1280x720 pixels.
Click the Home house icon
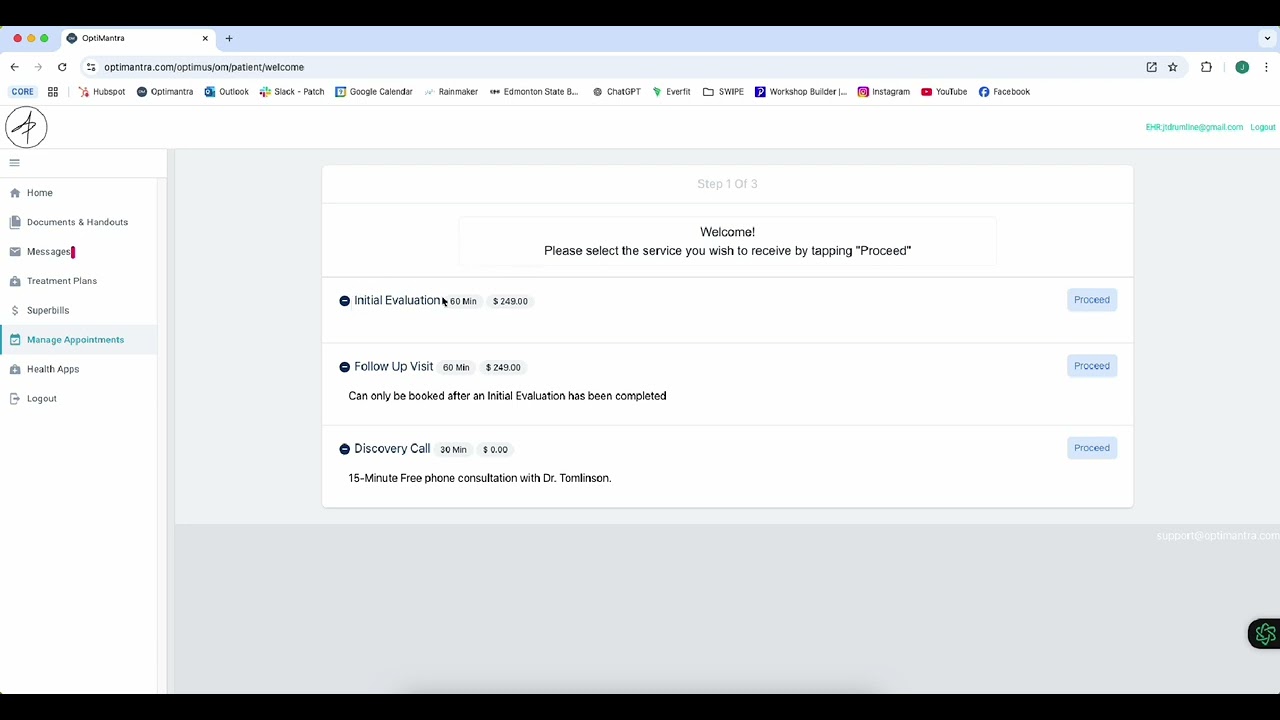15,193
